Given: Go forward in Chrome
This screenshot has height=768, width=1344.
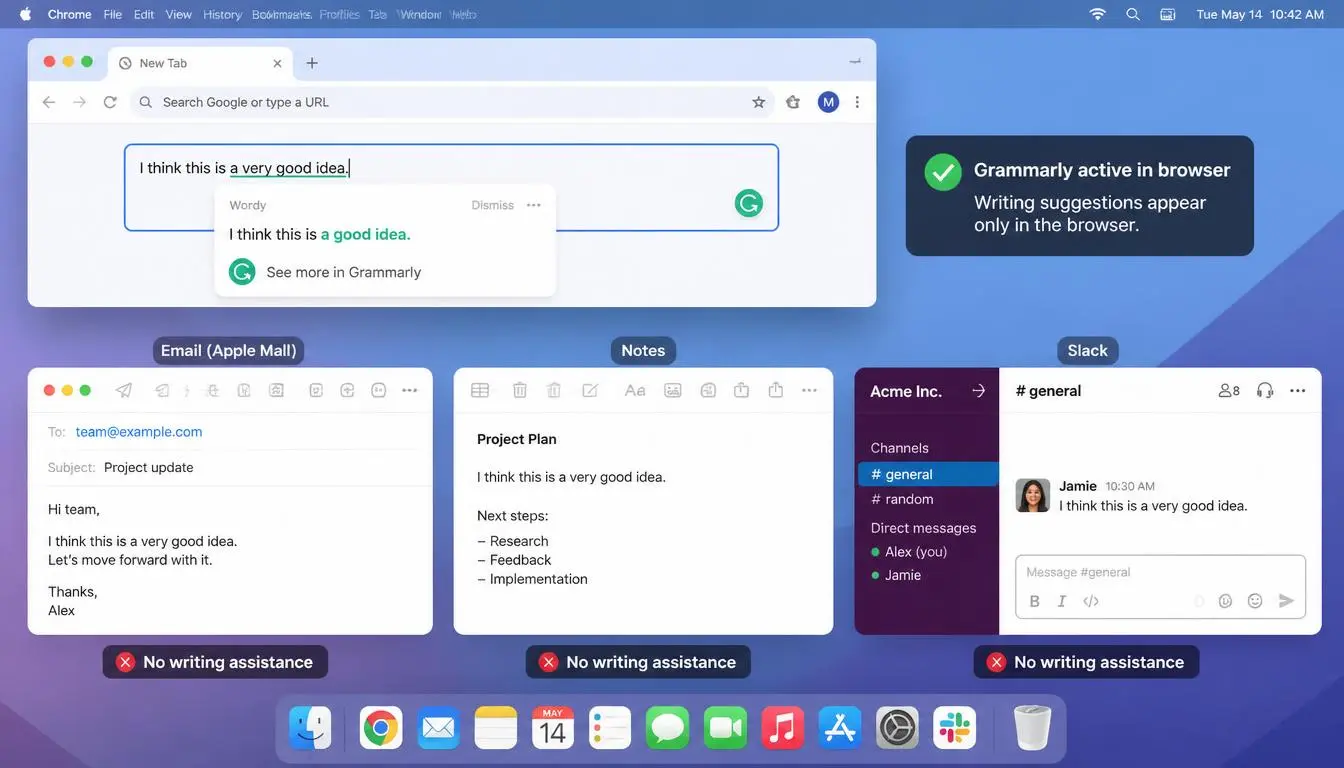Looking at the screenshot, I should point(80,102).
